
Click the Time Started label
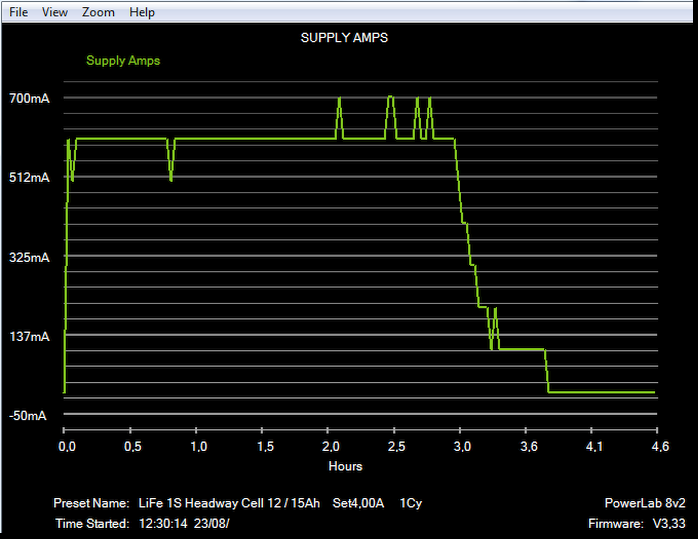[x=92, y=523]
